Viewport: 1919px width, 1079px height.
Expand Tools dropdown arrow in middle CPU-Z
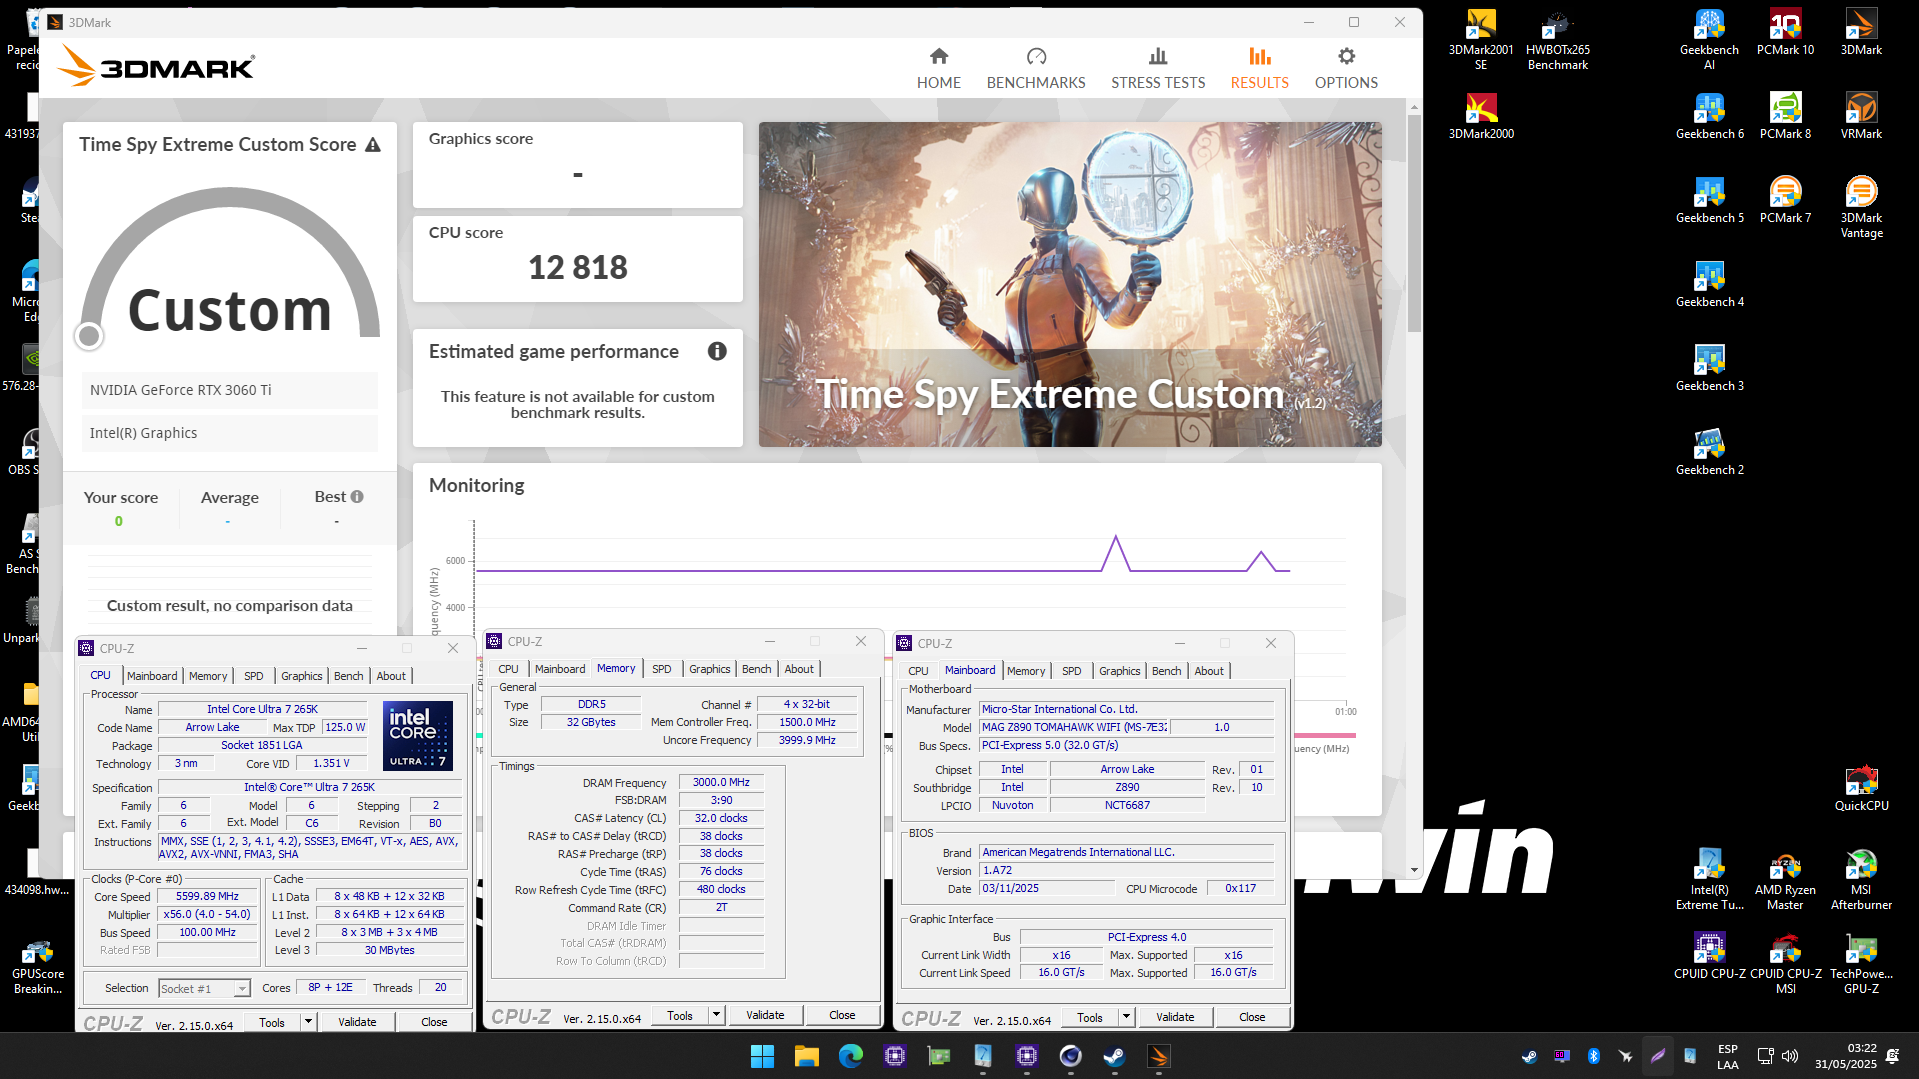click(716, 1015)
